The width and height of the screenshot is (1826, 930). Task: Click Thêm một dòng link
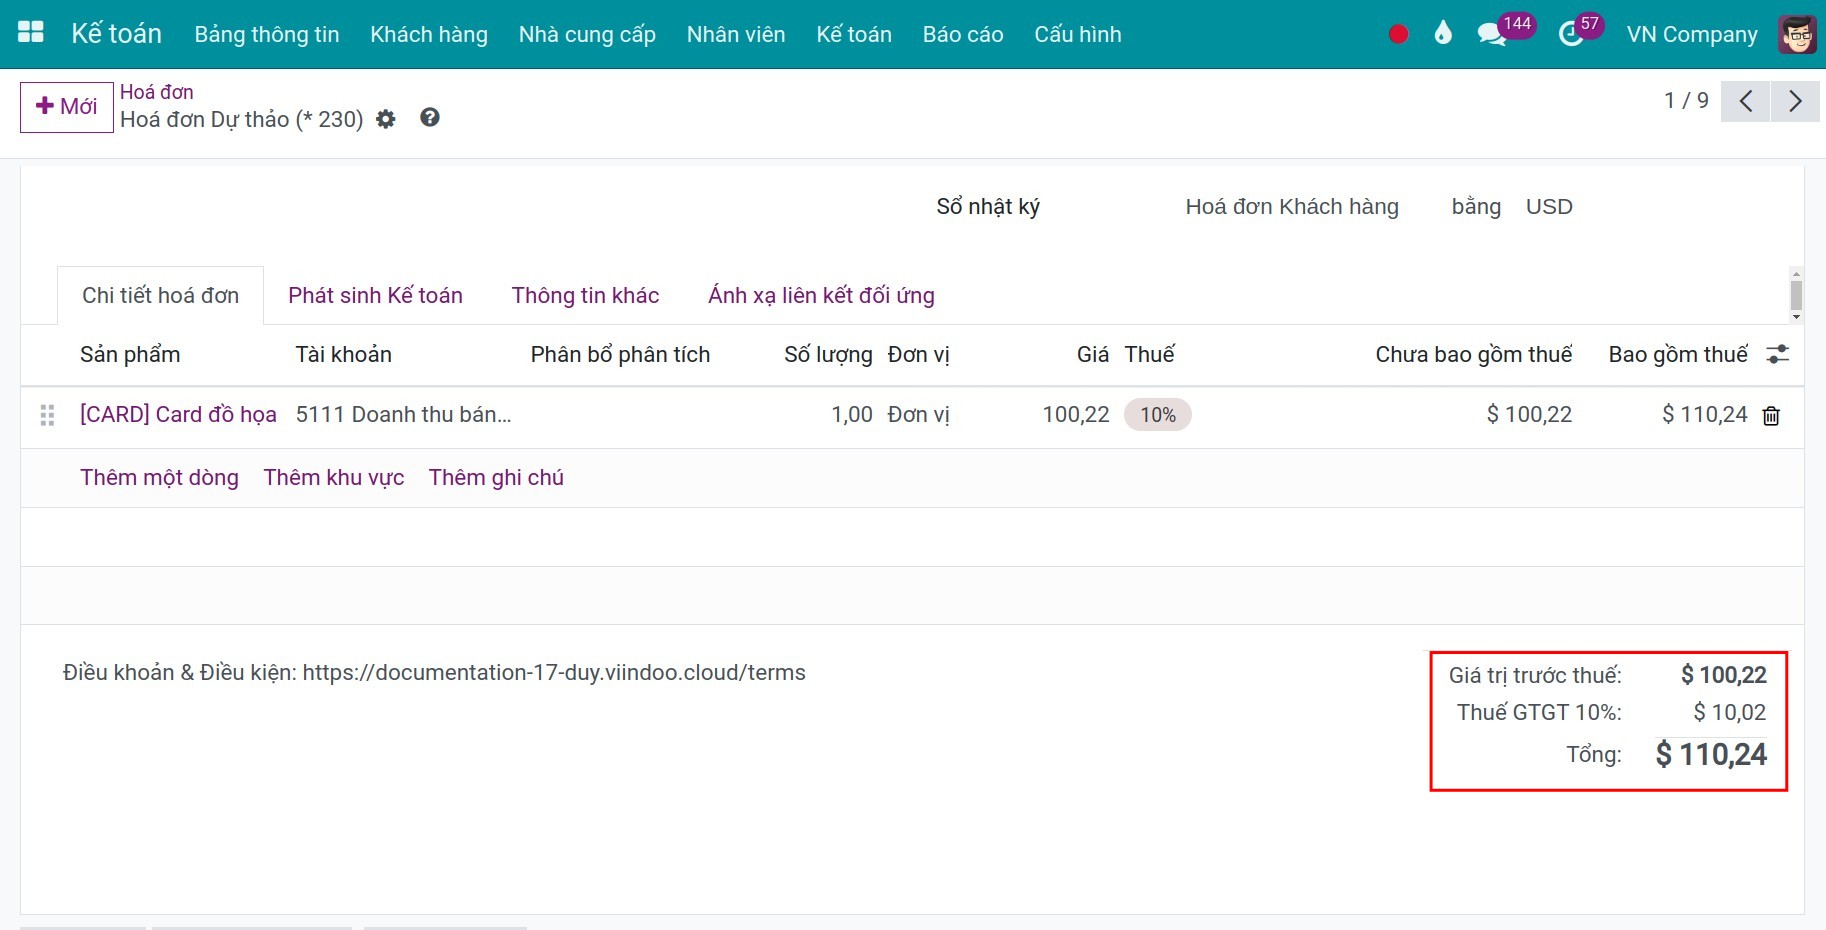click(x=160, y=478)
